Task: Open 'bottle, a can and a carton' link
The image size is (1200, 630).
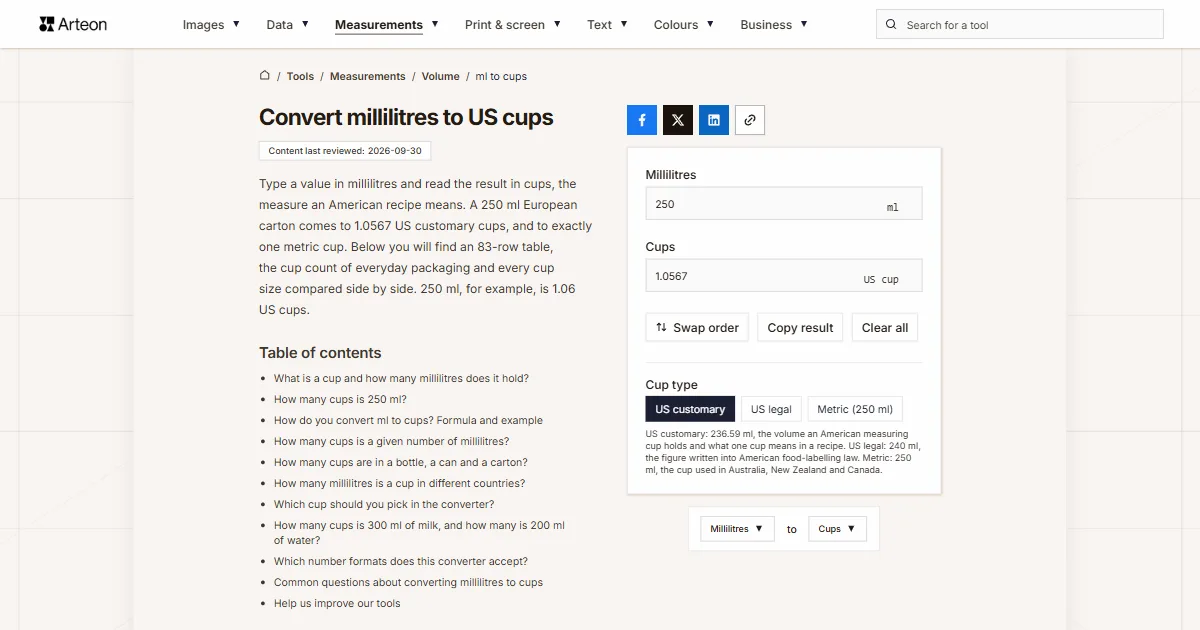Action: click(x=401, y=462)
